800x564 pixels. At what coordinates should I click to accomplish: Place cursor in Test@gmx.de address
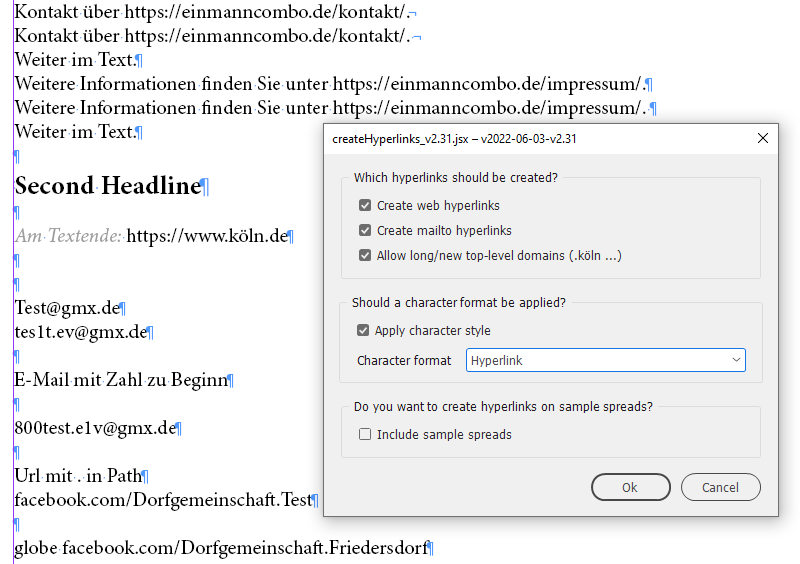click(67, 308)
